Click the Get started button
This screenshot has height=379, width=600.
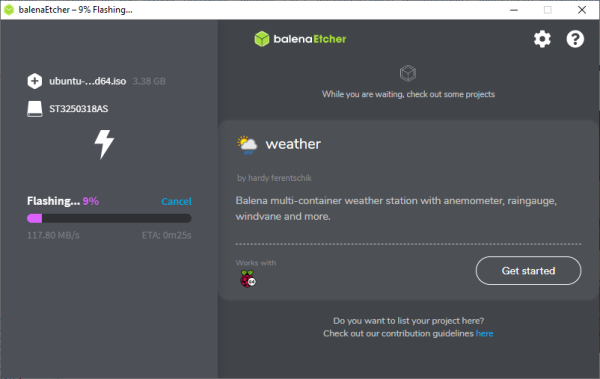coord(528,271)
